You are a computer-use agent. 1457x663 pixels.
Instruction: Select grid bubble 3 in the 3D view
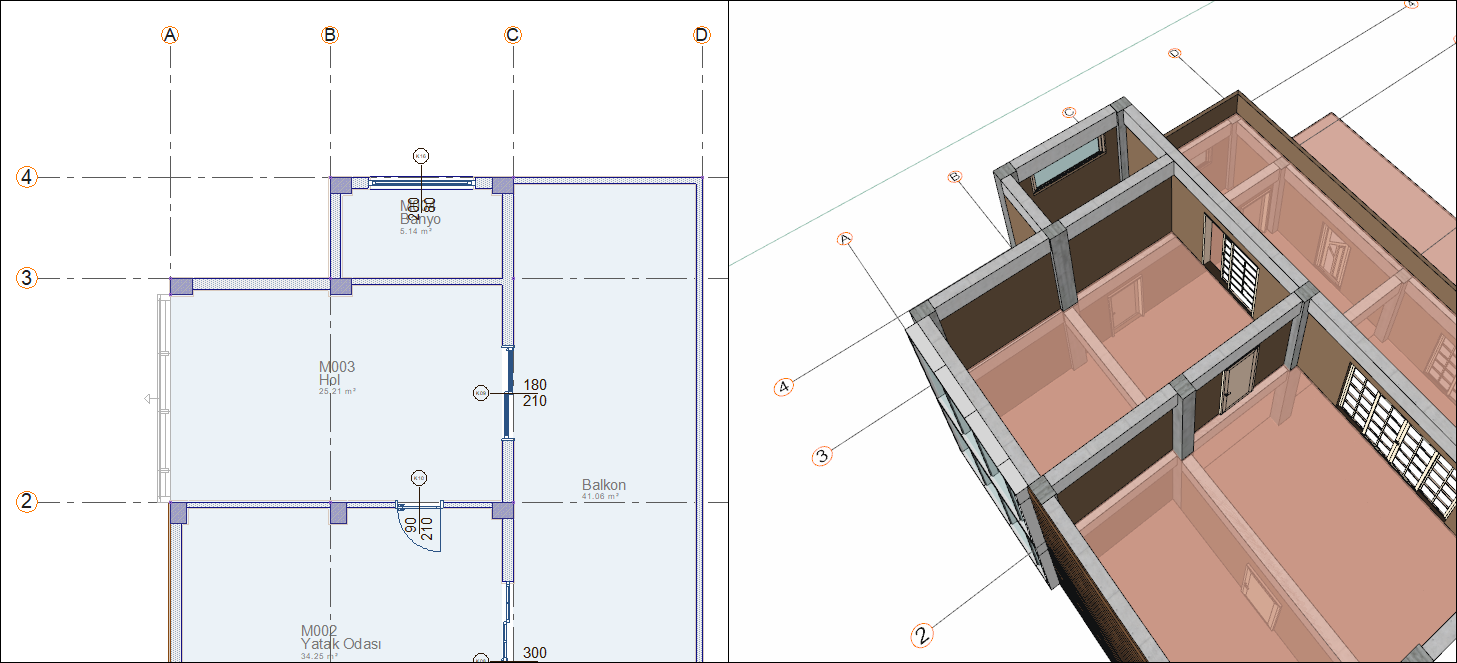(822, 456)
